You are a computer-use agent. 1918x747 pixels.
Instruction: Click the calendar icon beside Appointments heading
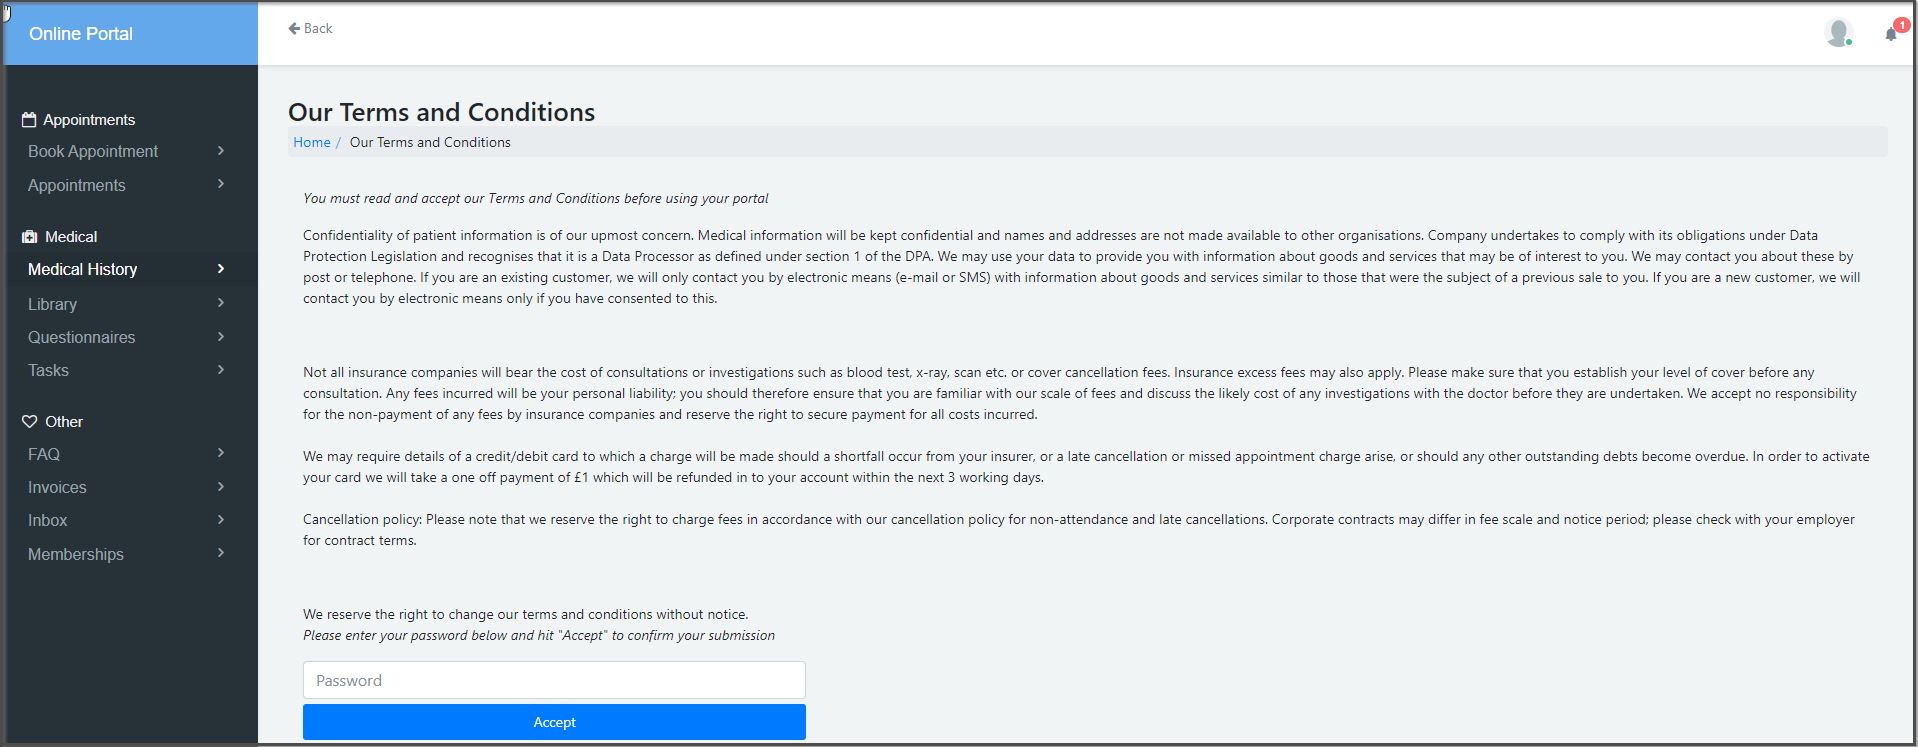click(x=29, y=120)
